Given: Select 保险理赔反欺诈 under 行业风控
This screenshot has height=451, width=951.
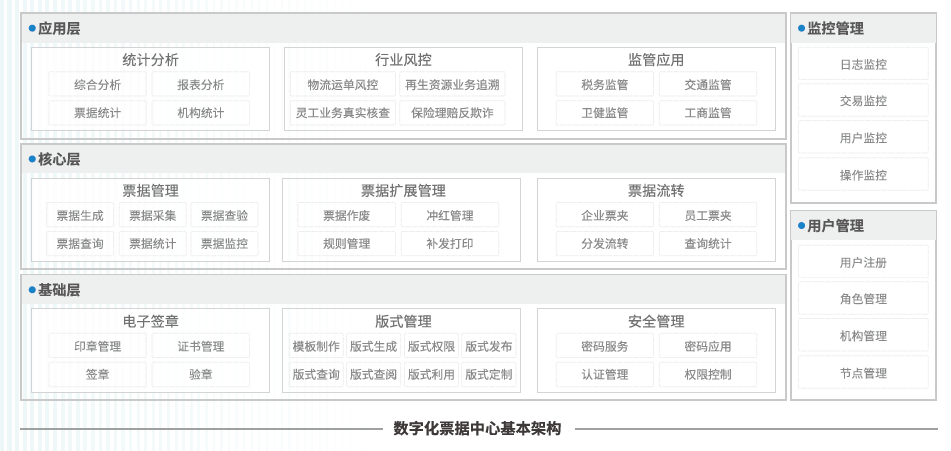Looking at the screenshot, I should [x=452, y=113].
